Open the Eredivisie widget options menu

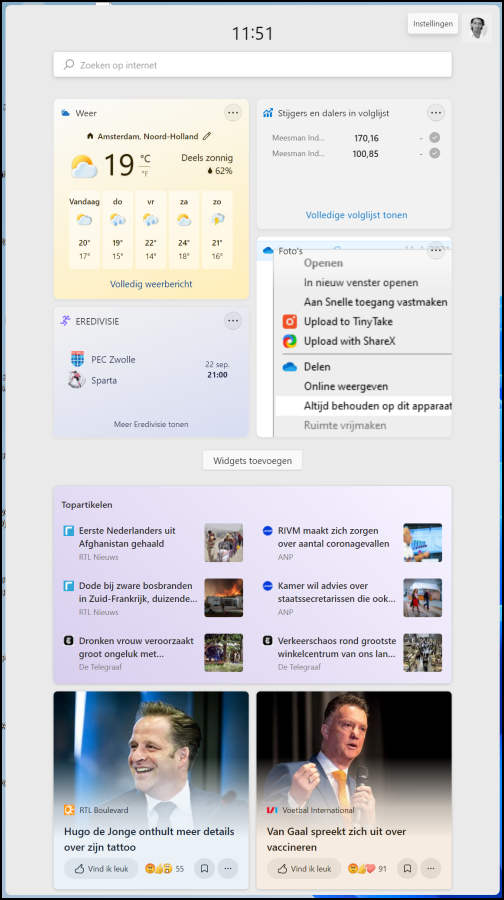(232, 321)
